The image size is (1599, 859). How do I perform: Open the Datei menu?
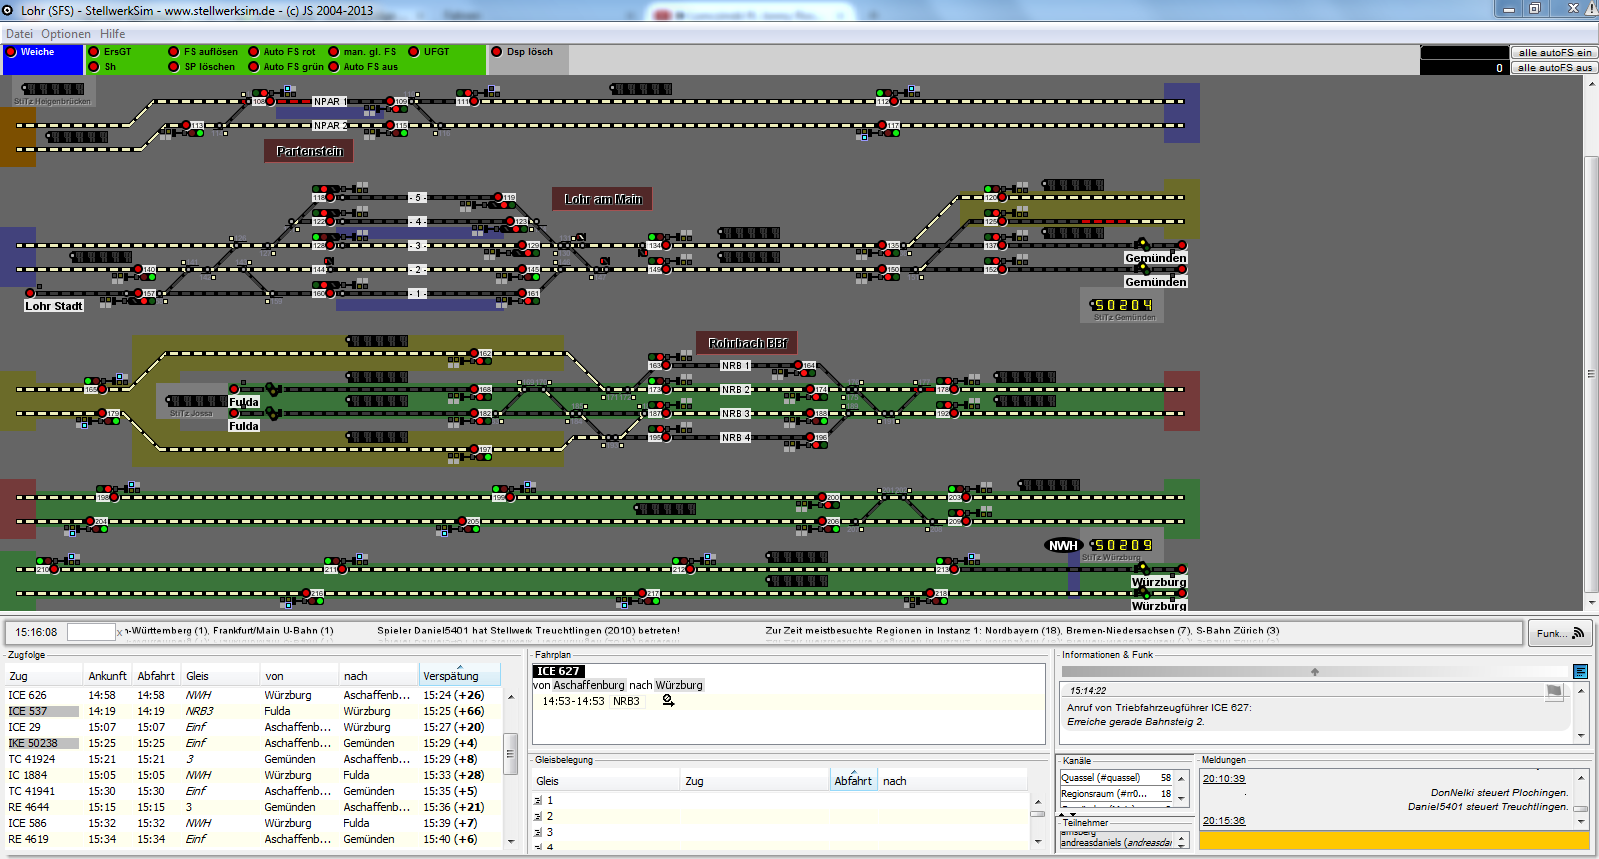[19, 34]
